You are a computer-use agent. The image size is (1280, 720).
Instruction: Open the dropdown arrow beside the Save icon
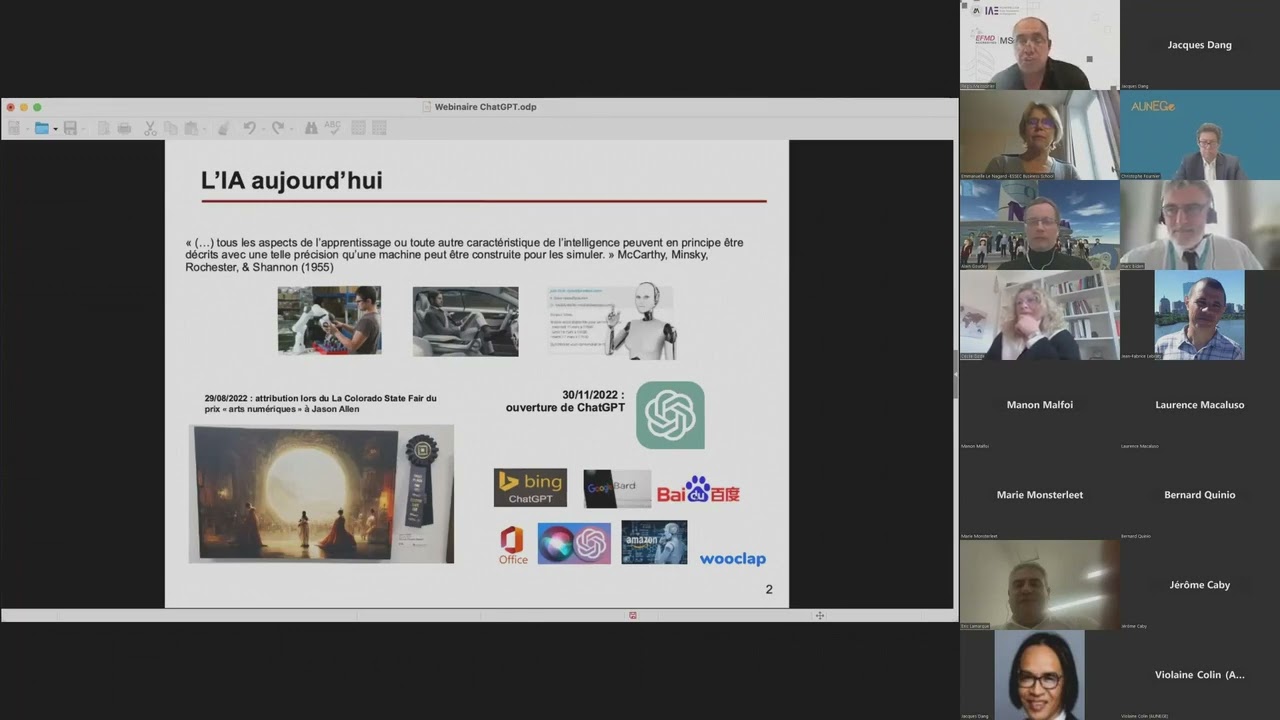(83, 129)
